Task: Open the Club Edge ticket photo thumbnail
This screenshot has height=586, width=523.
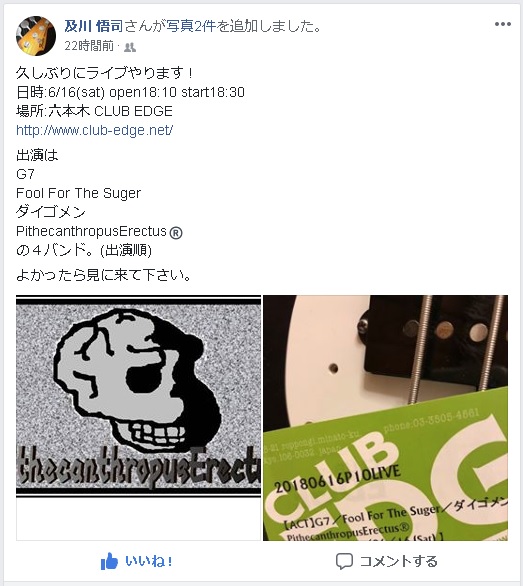Action: click(x=385, y=417)
